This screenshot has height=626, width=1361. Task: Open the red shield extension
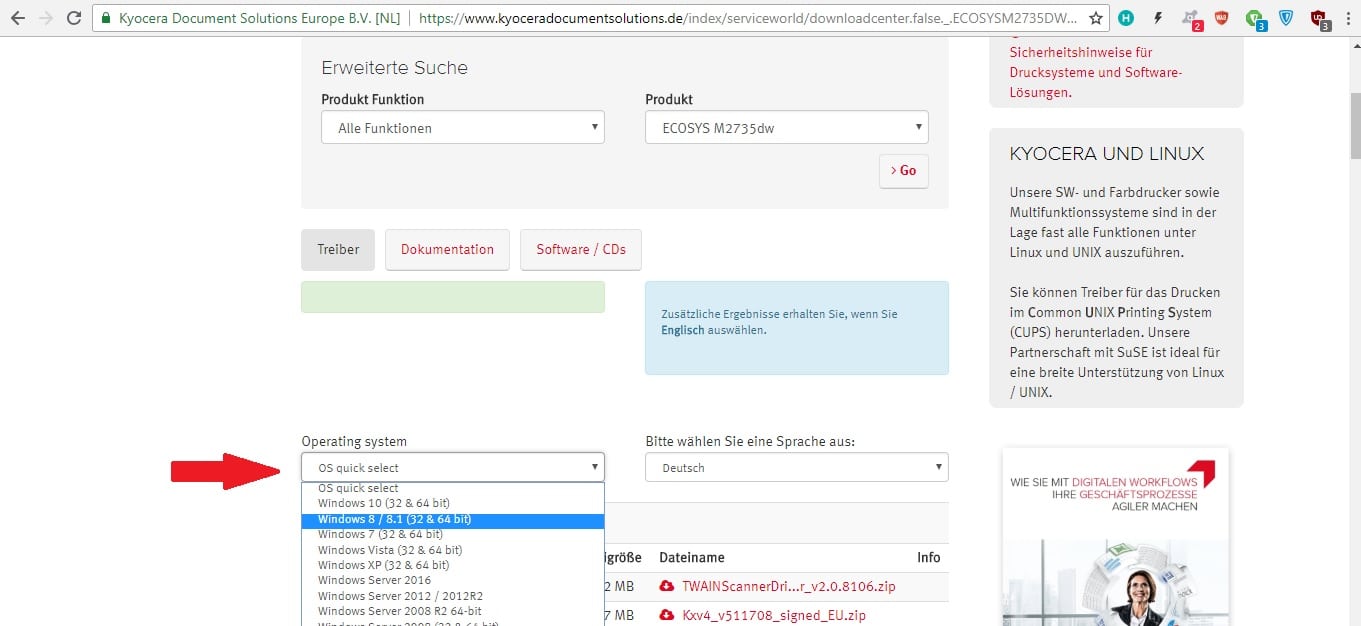(x=1222, y=18)
